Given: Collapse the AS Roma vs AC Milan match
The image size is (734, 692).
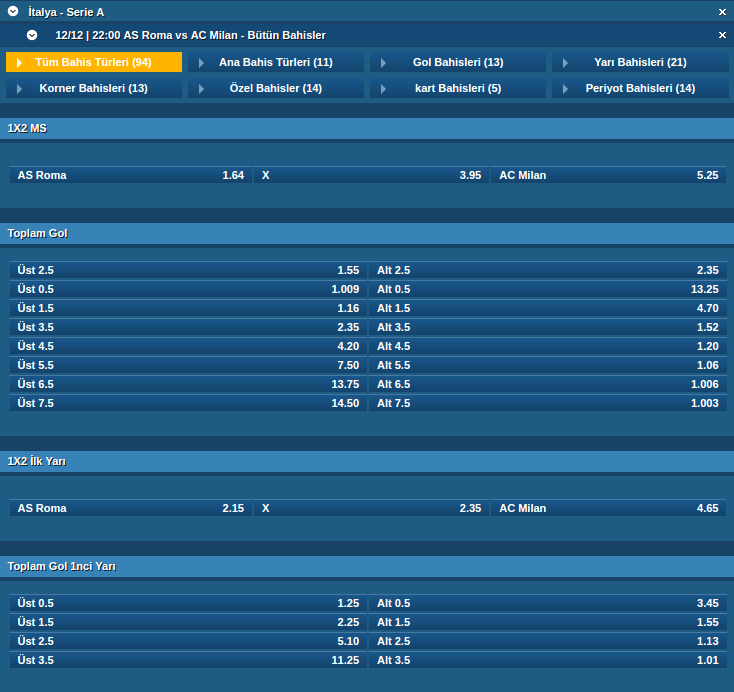Looking at the screenshot, I should pyautogui.click(x=32, y=35).
